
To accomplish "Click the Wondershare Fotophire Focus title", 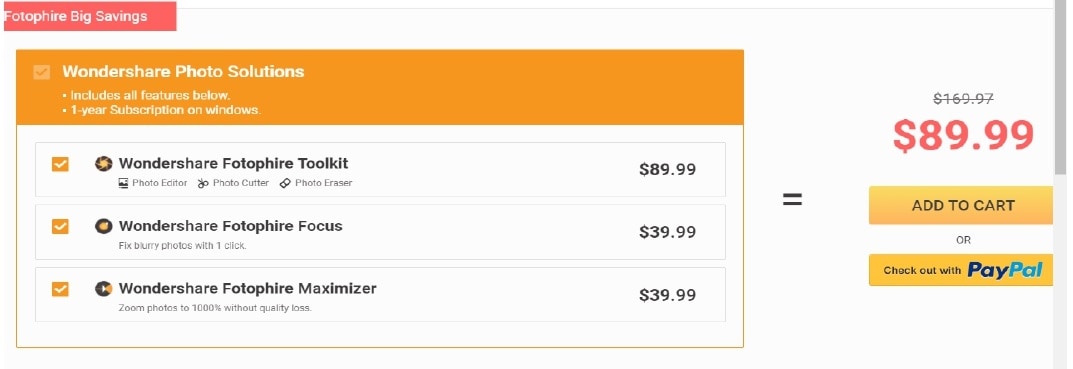I will pos(231,225).
